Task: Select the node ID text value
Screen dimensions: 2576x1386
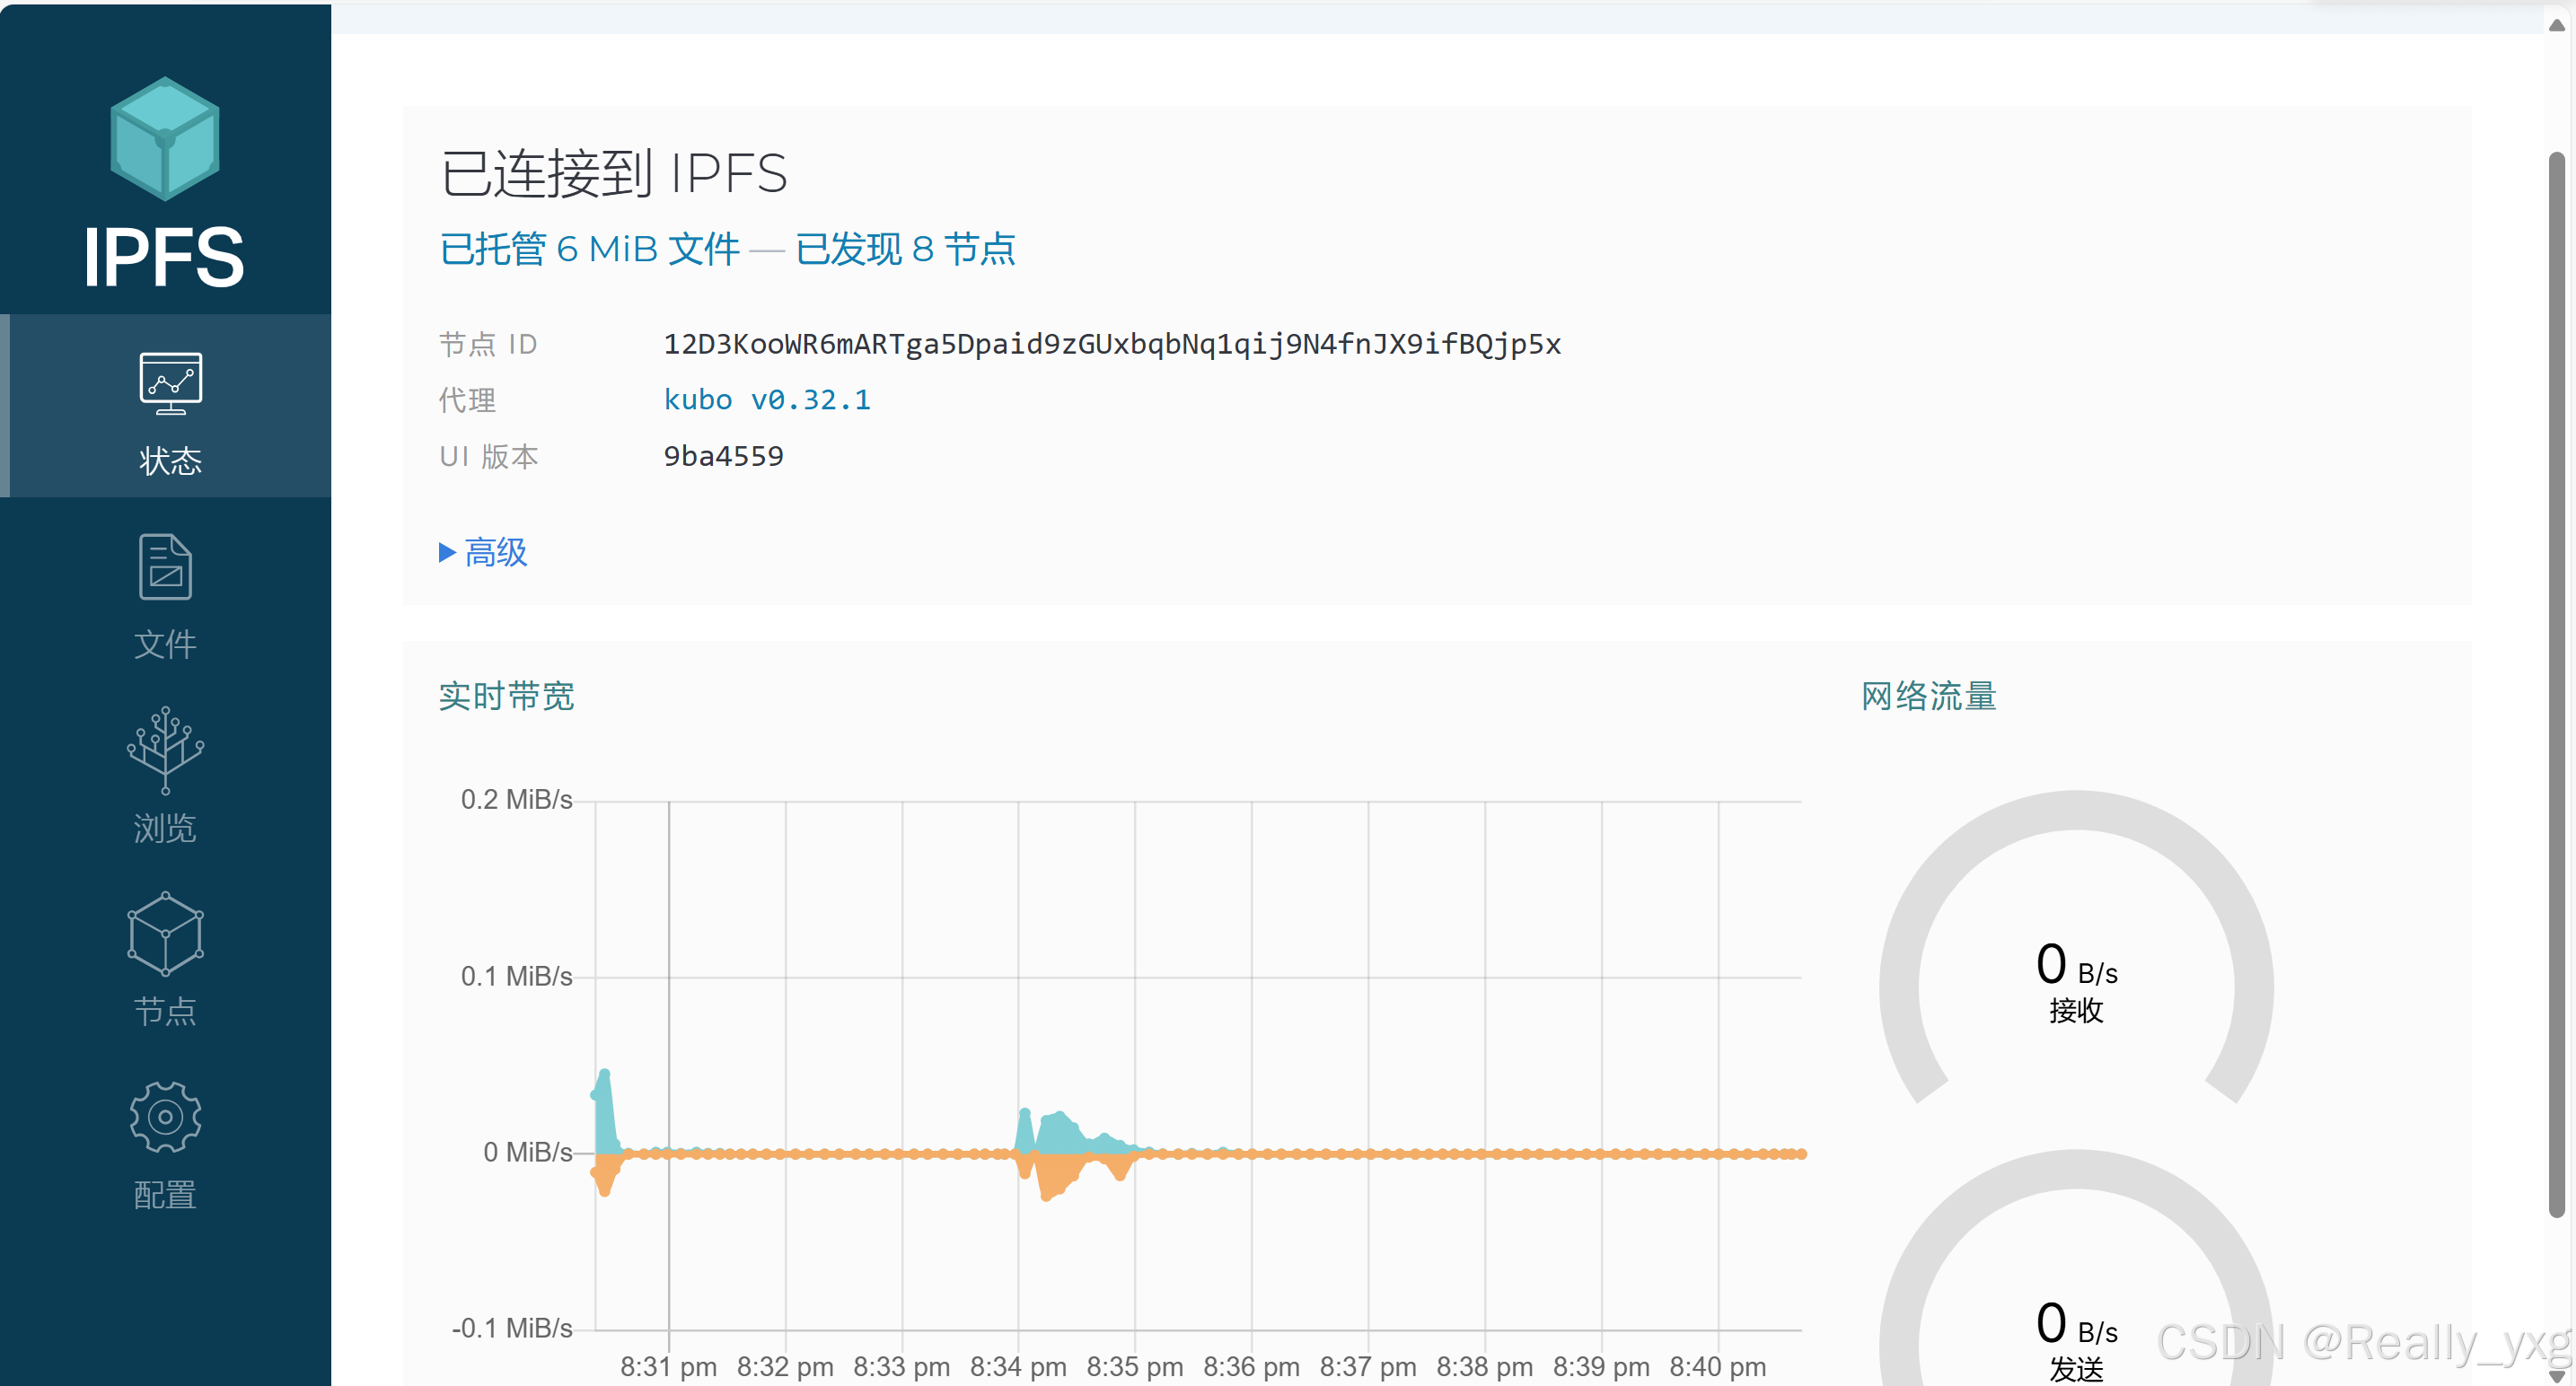Action: pos(1112,344)
